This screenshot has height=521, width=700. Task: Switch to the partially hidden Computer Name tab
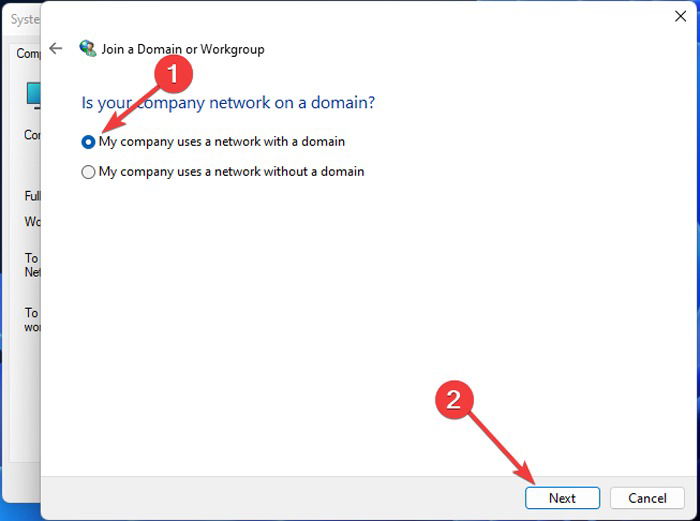coord(28,53)
